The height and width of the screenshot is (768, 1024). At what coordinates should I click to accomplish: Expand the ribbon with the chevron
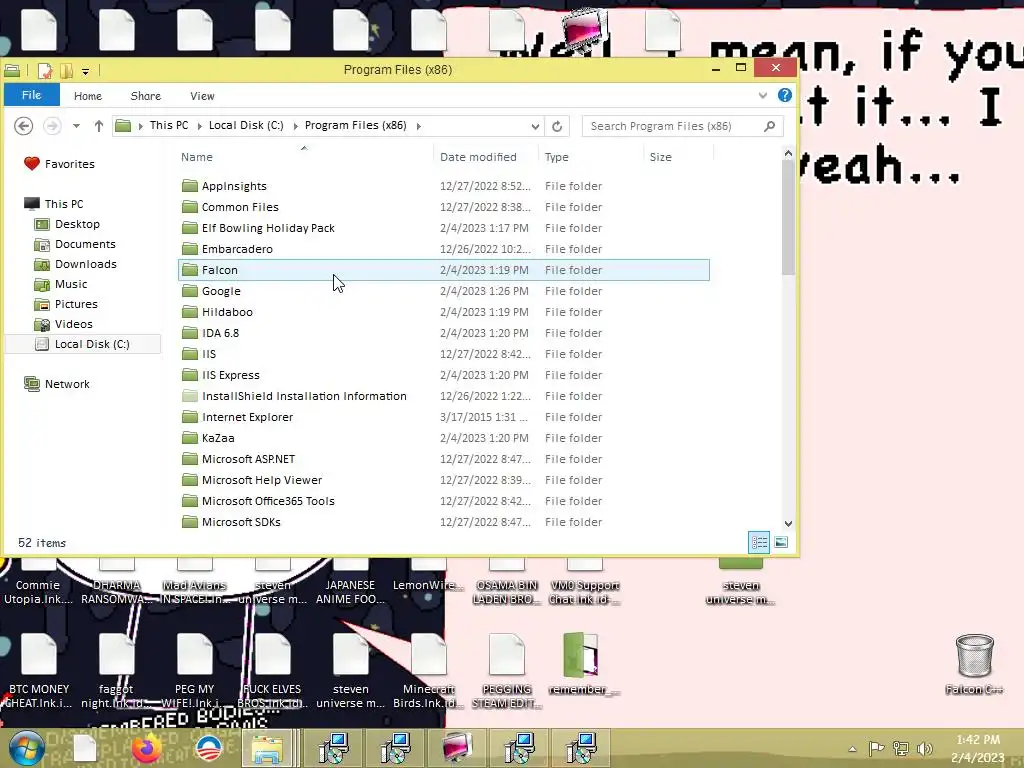[x=763, y=95]
